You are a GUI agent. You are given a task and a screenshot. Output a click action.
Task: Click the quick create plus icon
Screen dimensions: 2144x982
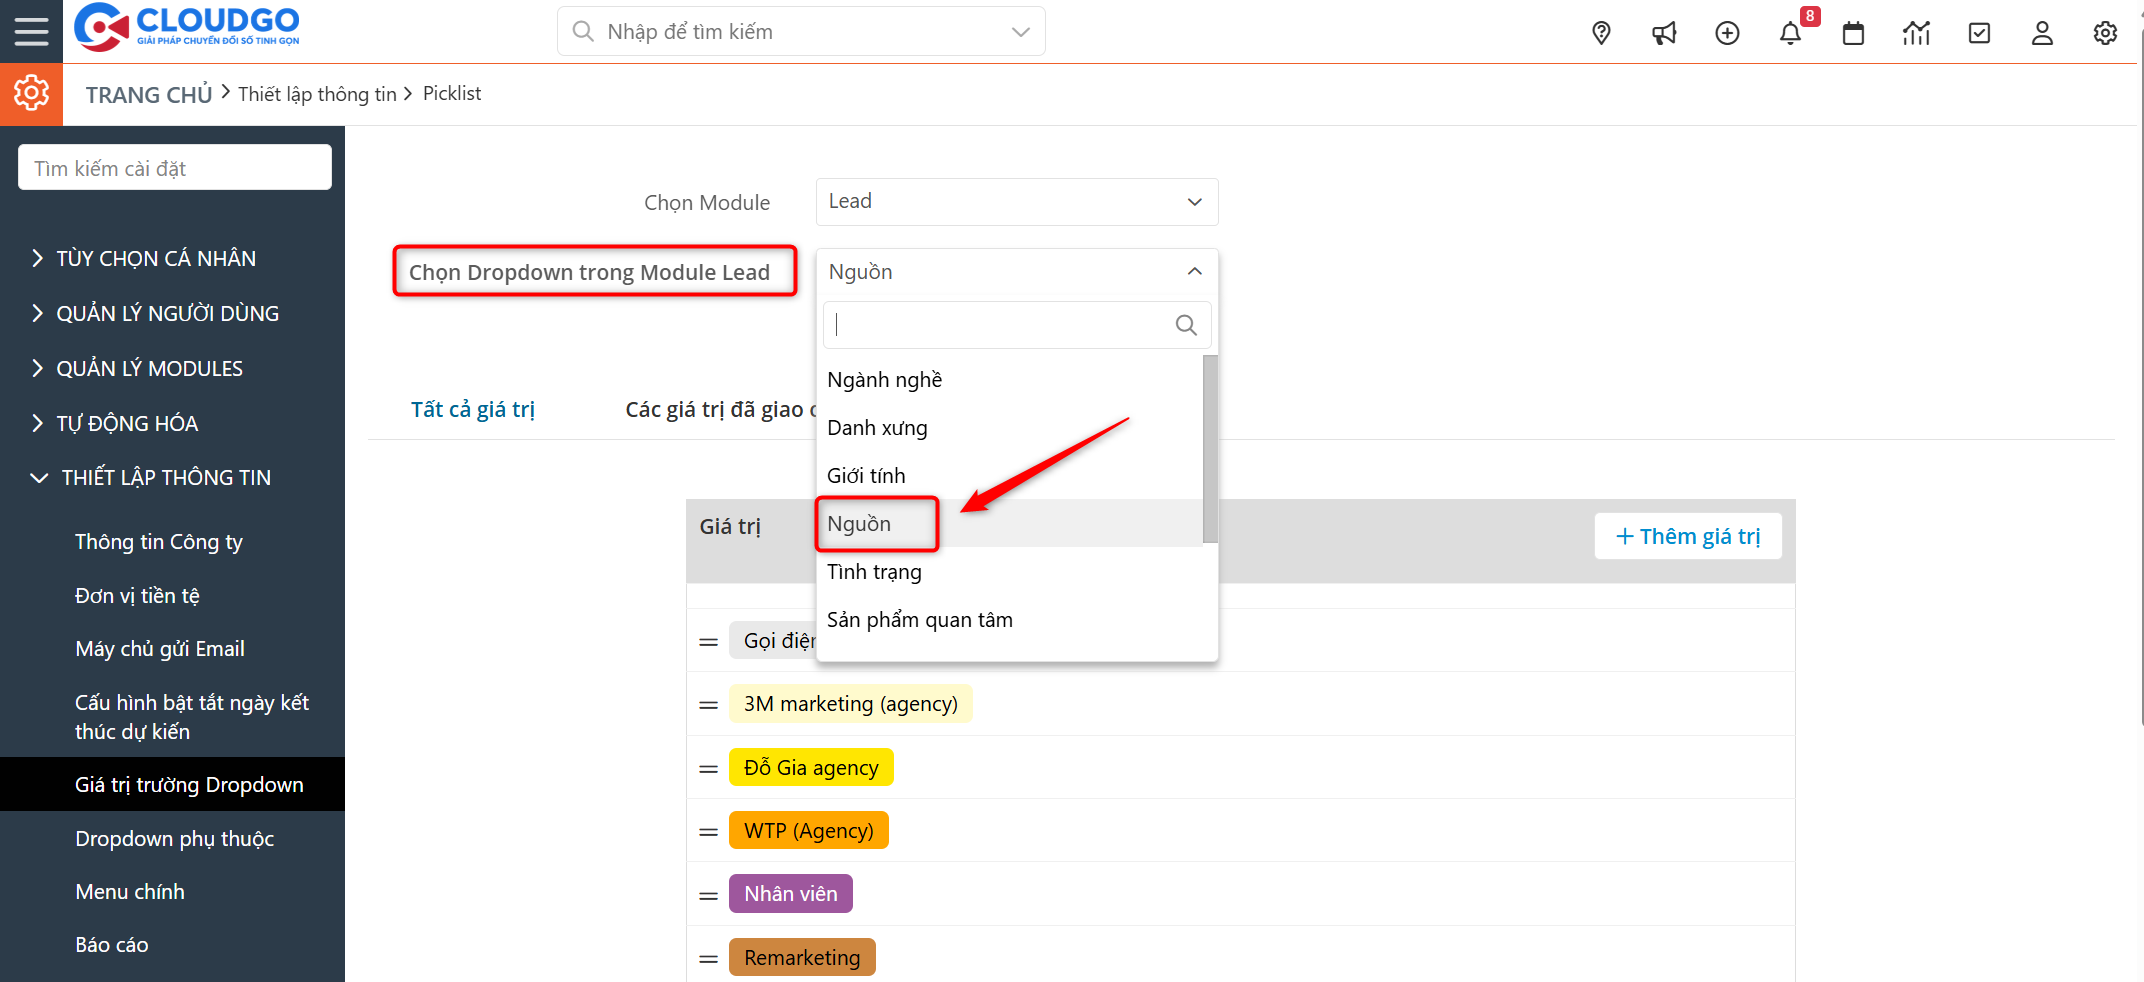tap(1727, 33)
